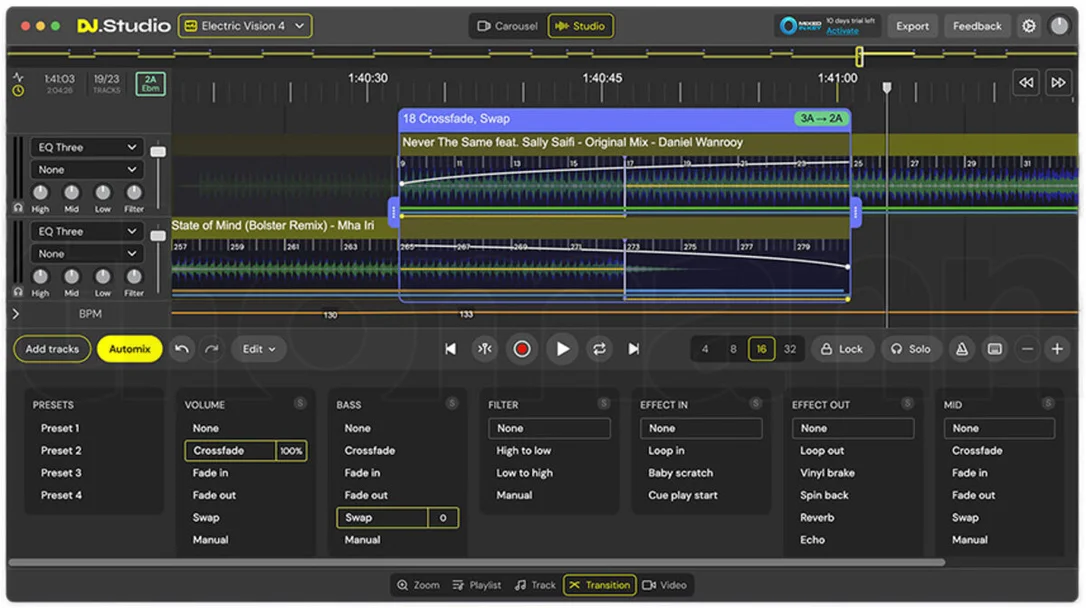The height and width of the screenshot is (608, 1086).
Task: Click the left transition edge handle
Action: coord(393,212)
